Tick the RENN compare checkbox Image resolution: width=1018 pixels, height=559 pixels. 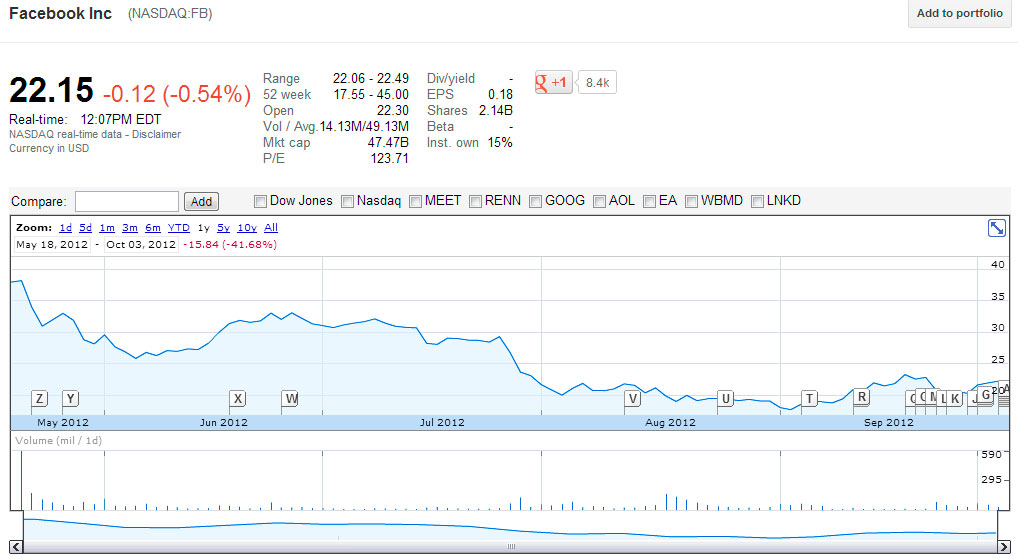475,201
